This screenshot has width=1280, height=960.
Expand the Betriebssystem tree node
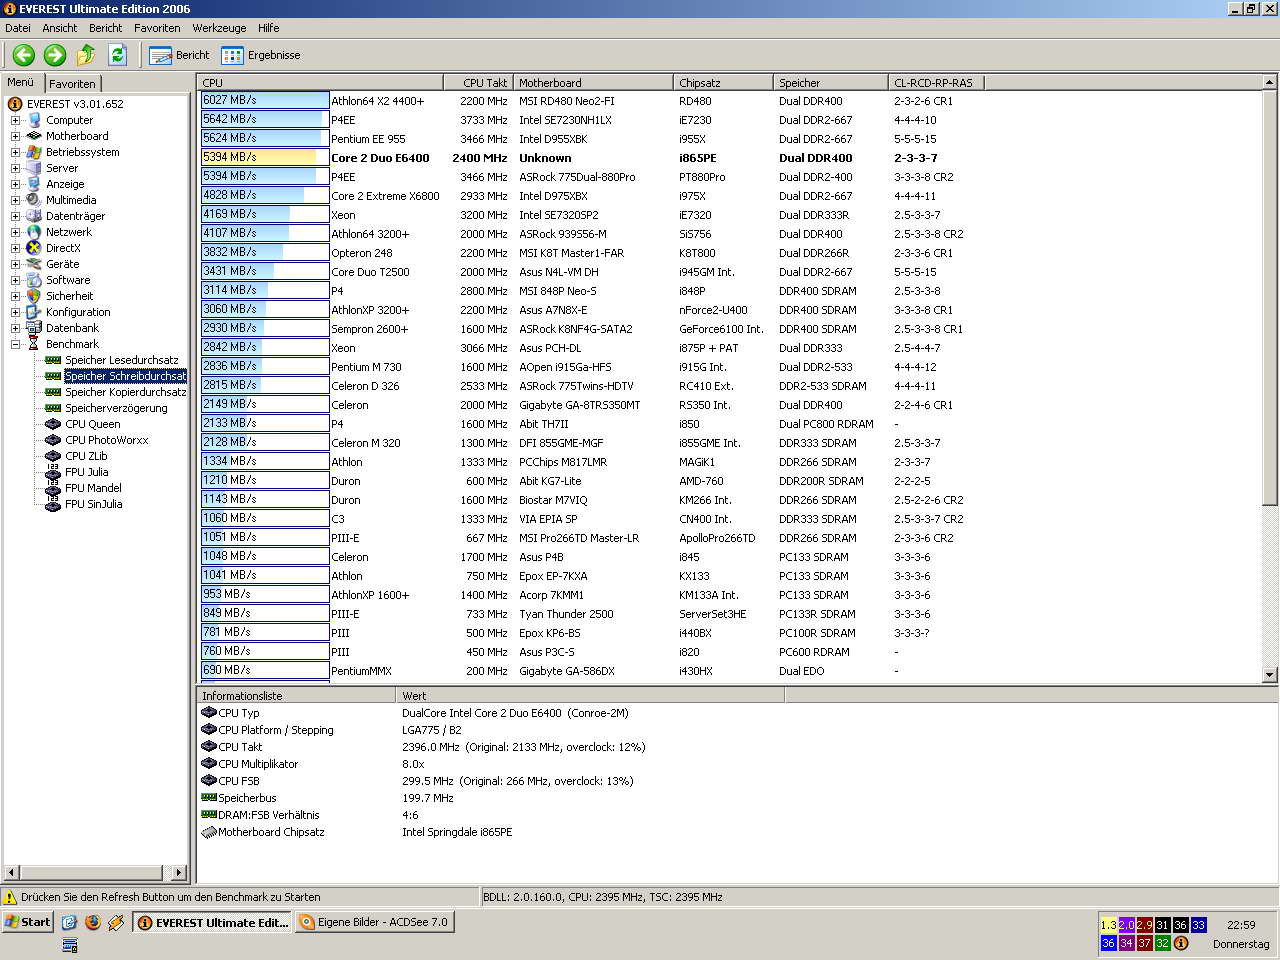pyautogui.click(x=15, y=152)
